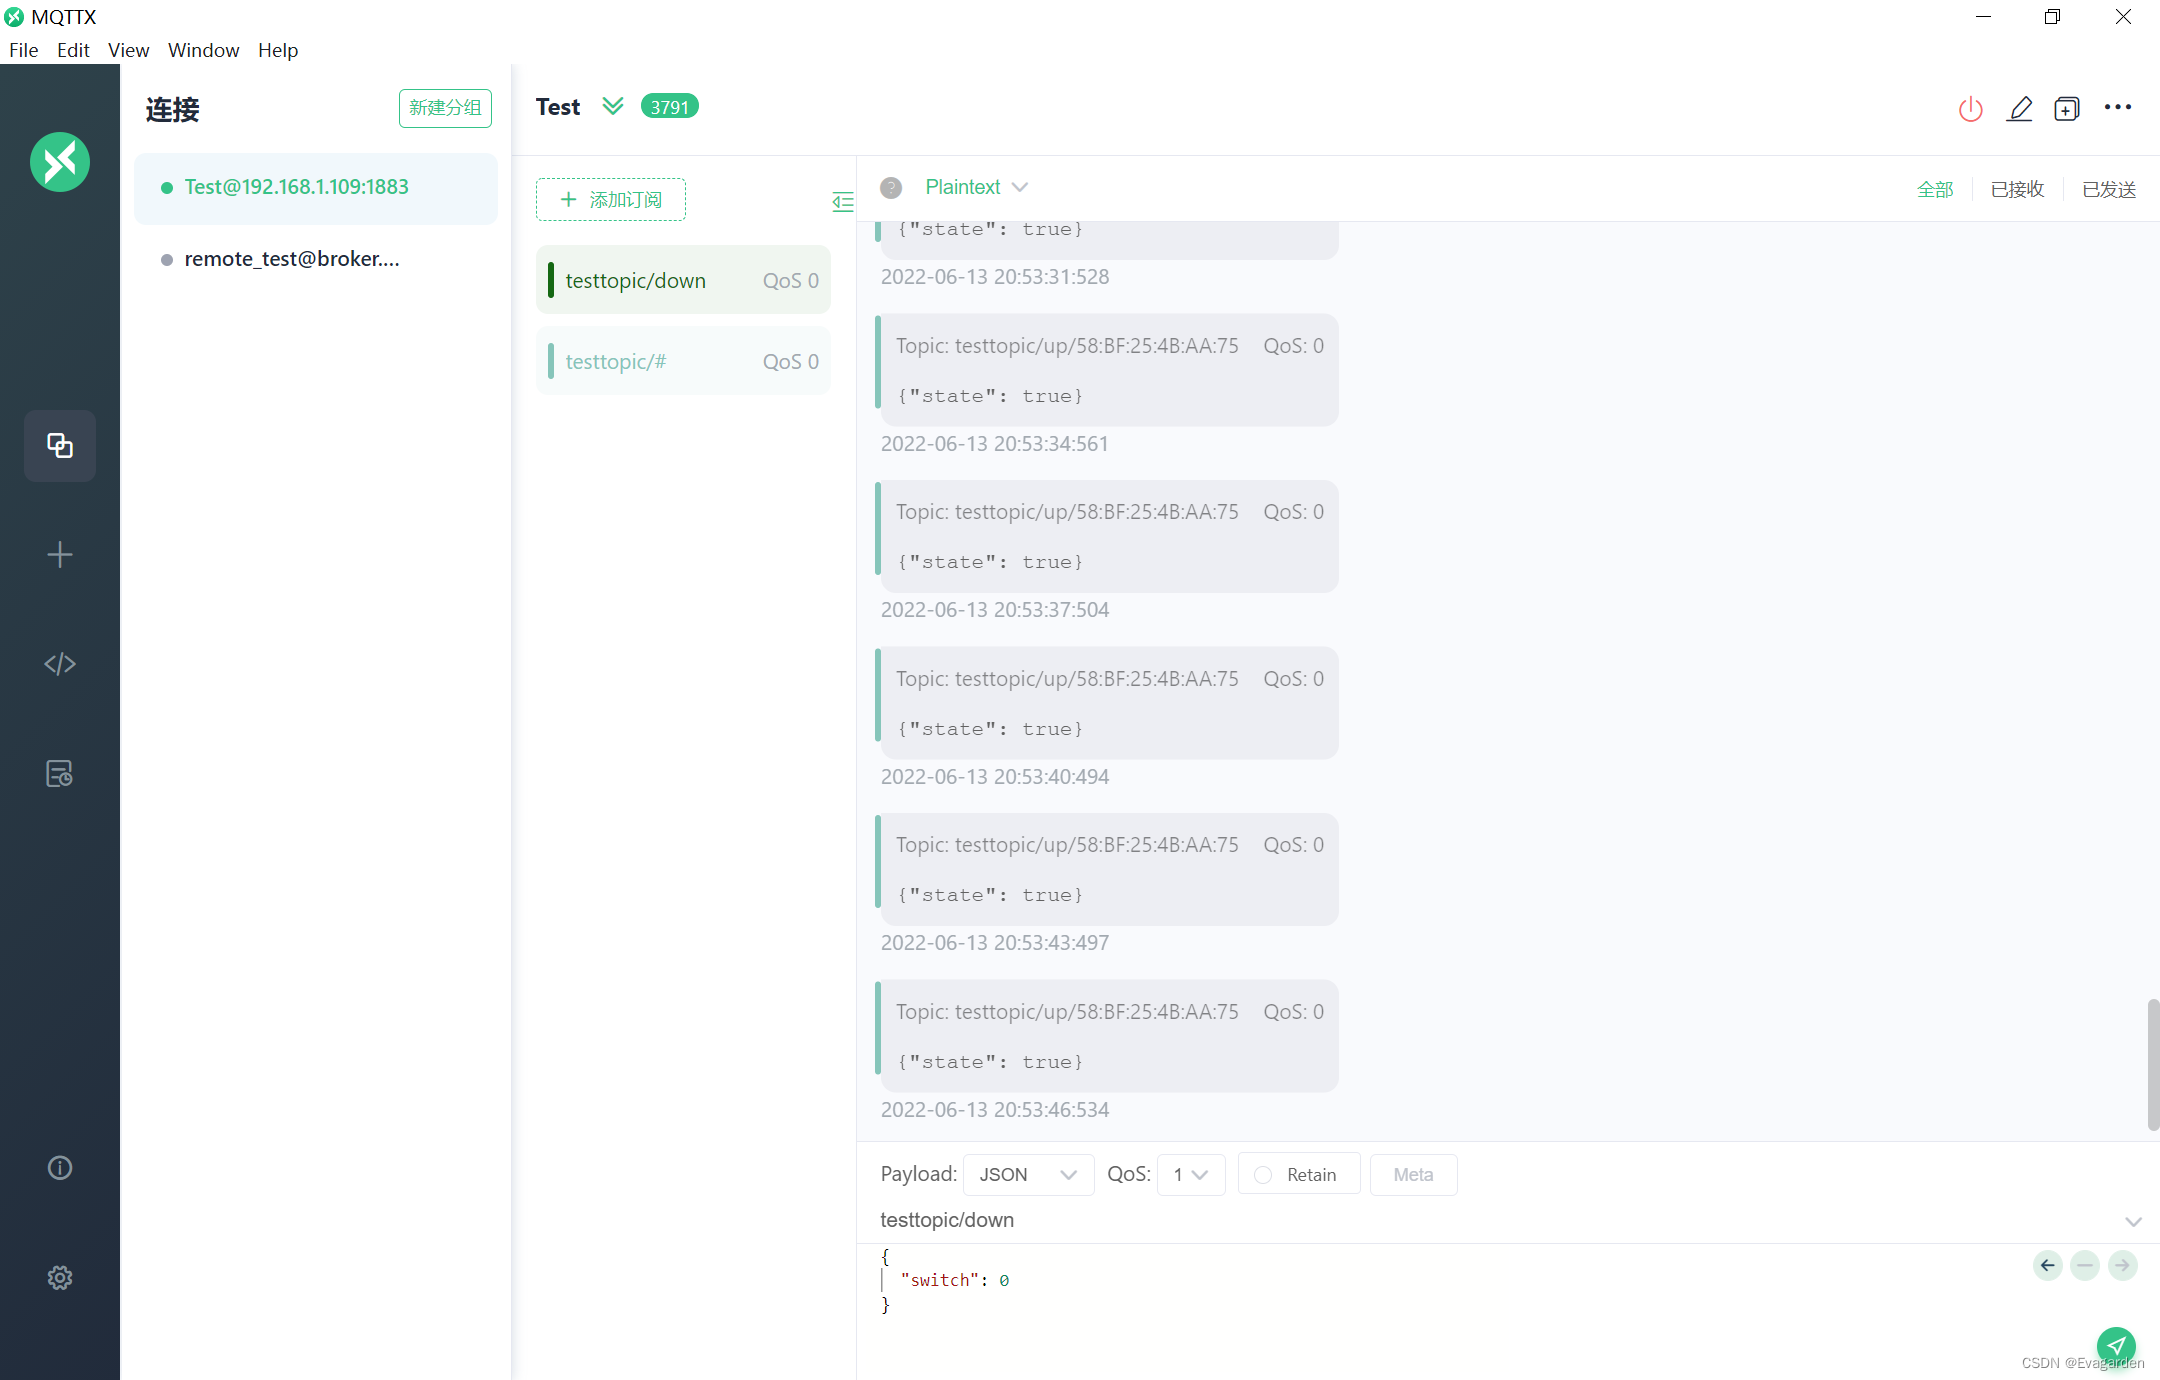
Task: Click the plus new connection sidebar icon
Action: click(60, 555)
